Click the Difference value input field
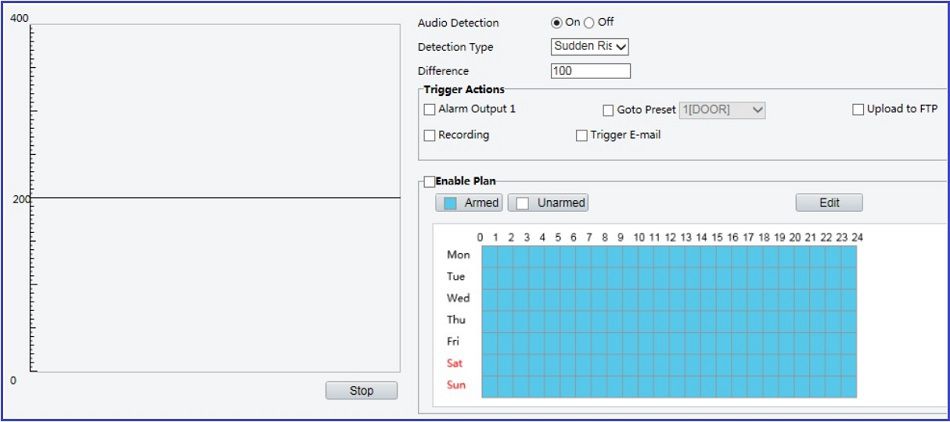The height and width of the screenshot is (422, 950). [x=591, y=71]
